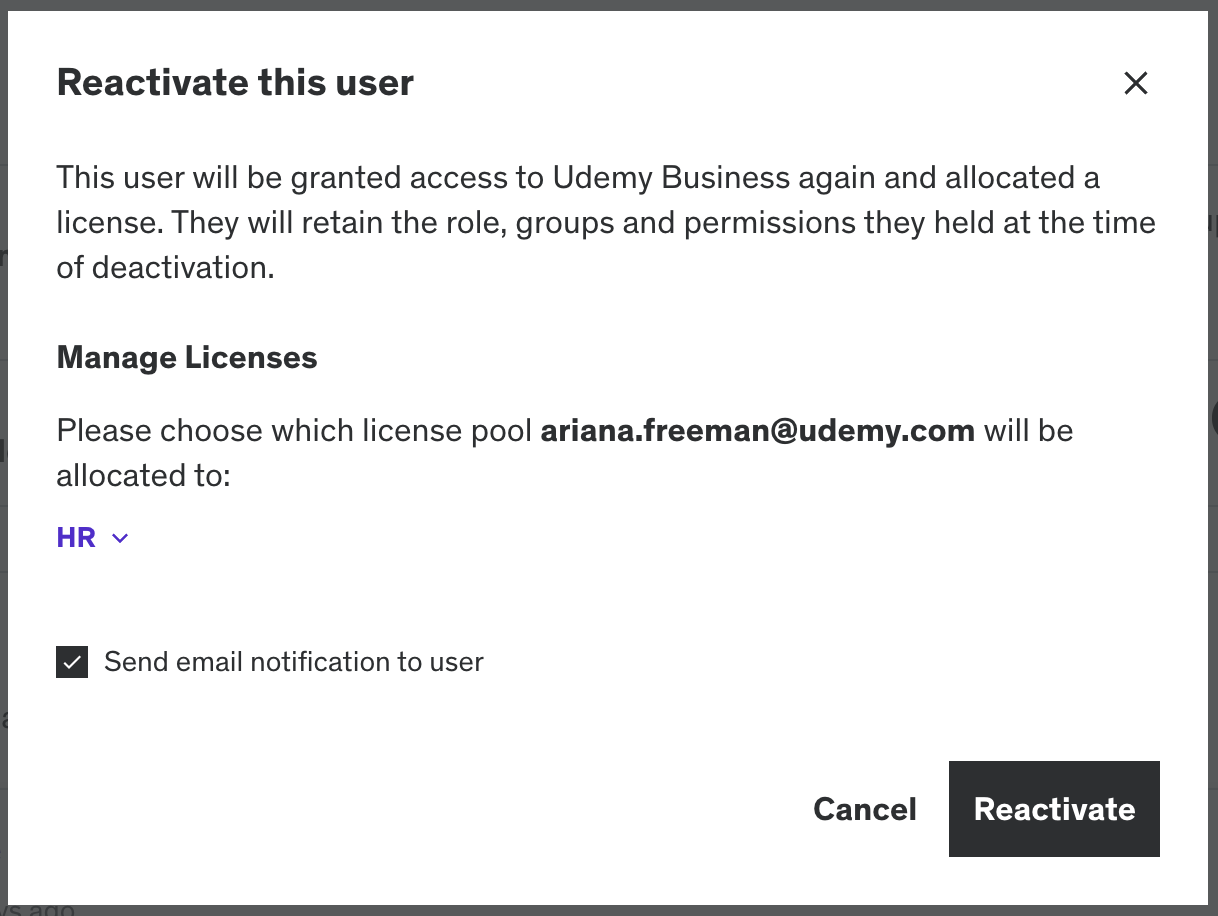This screenshot has width=1218, height=916.
Task: Confirm with the Reactivate button
Action: pos(1054,809)
